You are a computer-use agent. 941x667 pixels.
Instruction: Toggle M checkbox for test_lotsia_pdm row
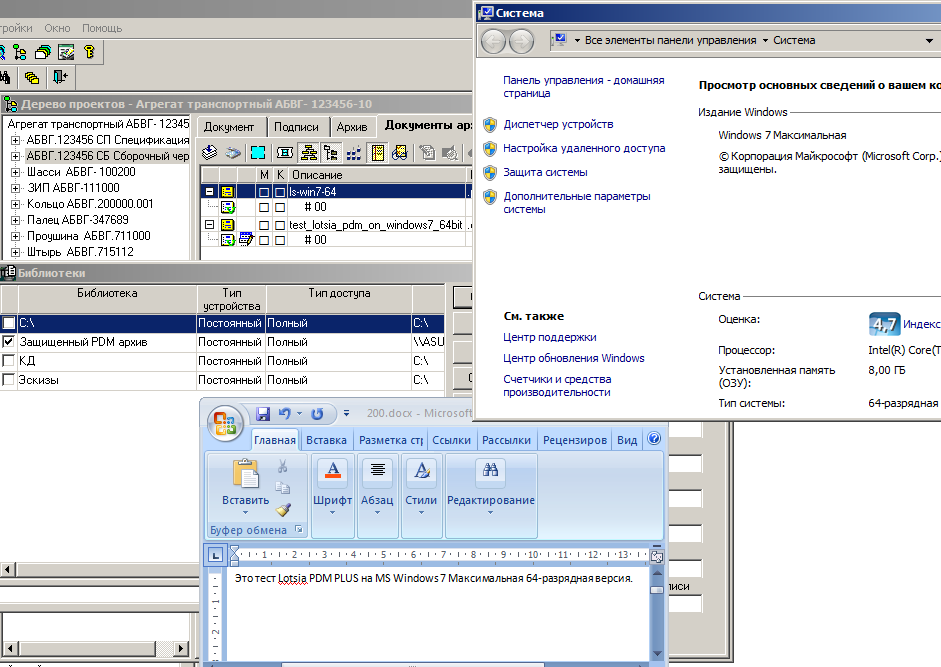(x=264, y=225)
